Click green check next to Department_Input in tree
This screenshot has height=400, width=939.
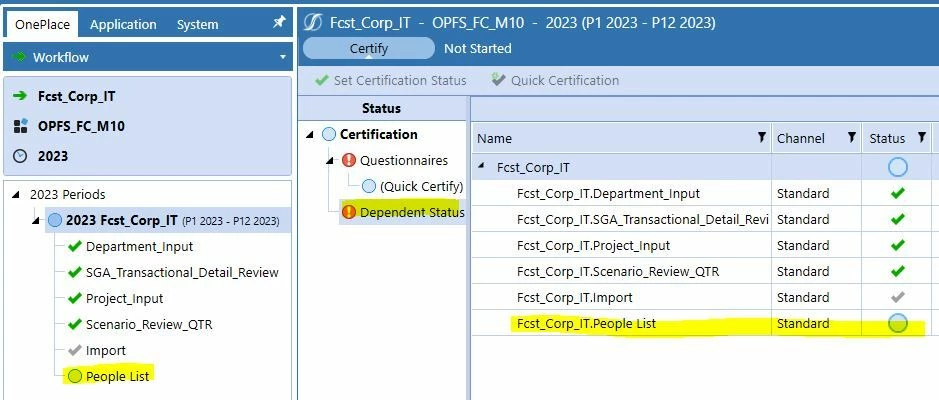(75, 246)
